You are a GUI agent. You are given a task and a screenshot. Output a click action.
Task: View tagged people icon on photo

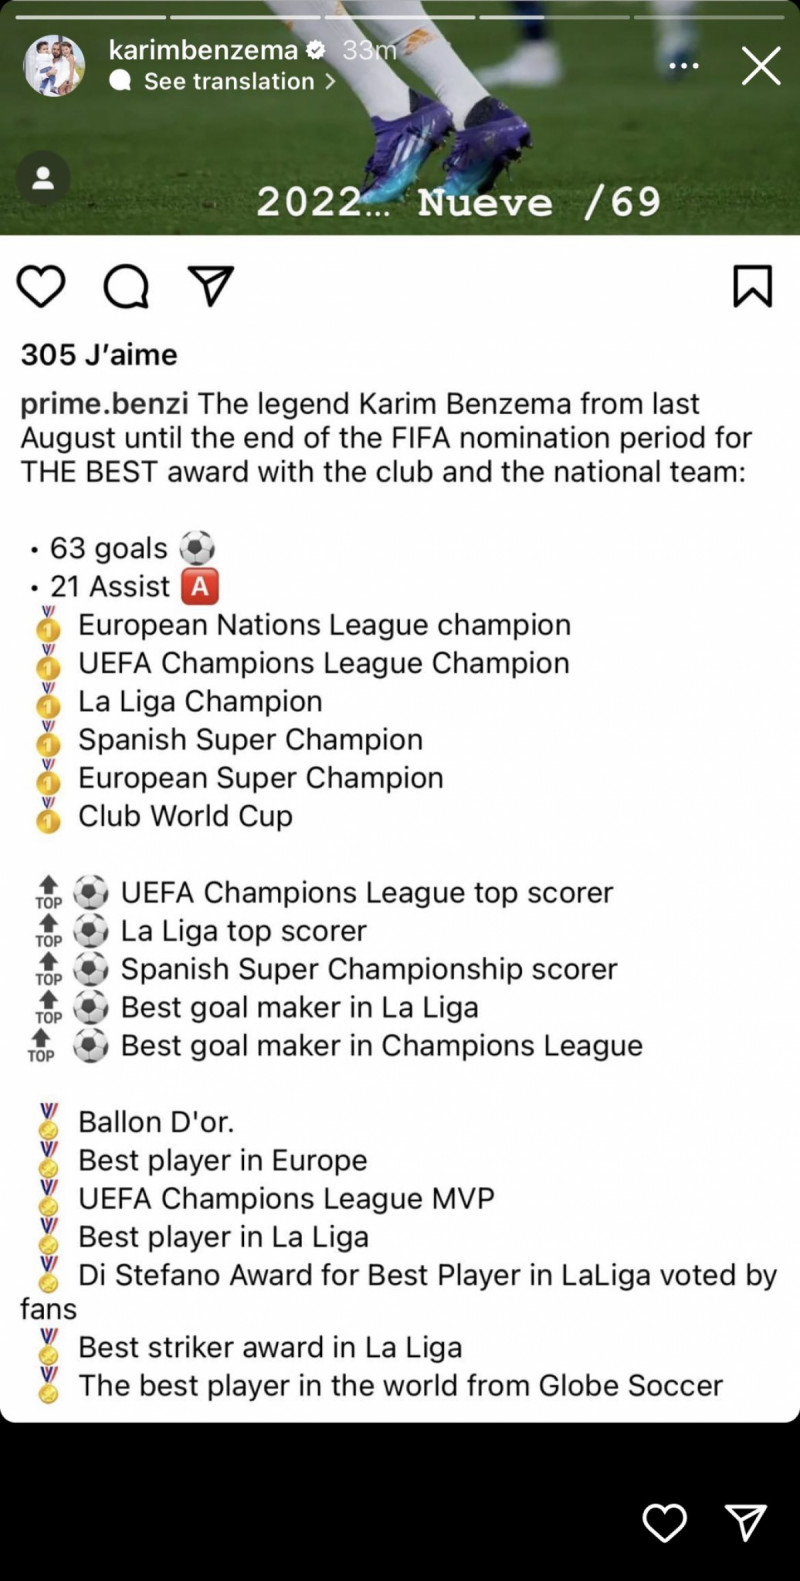pos(43,179)
